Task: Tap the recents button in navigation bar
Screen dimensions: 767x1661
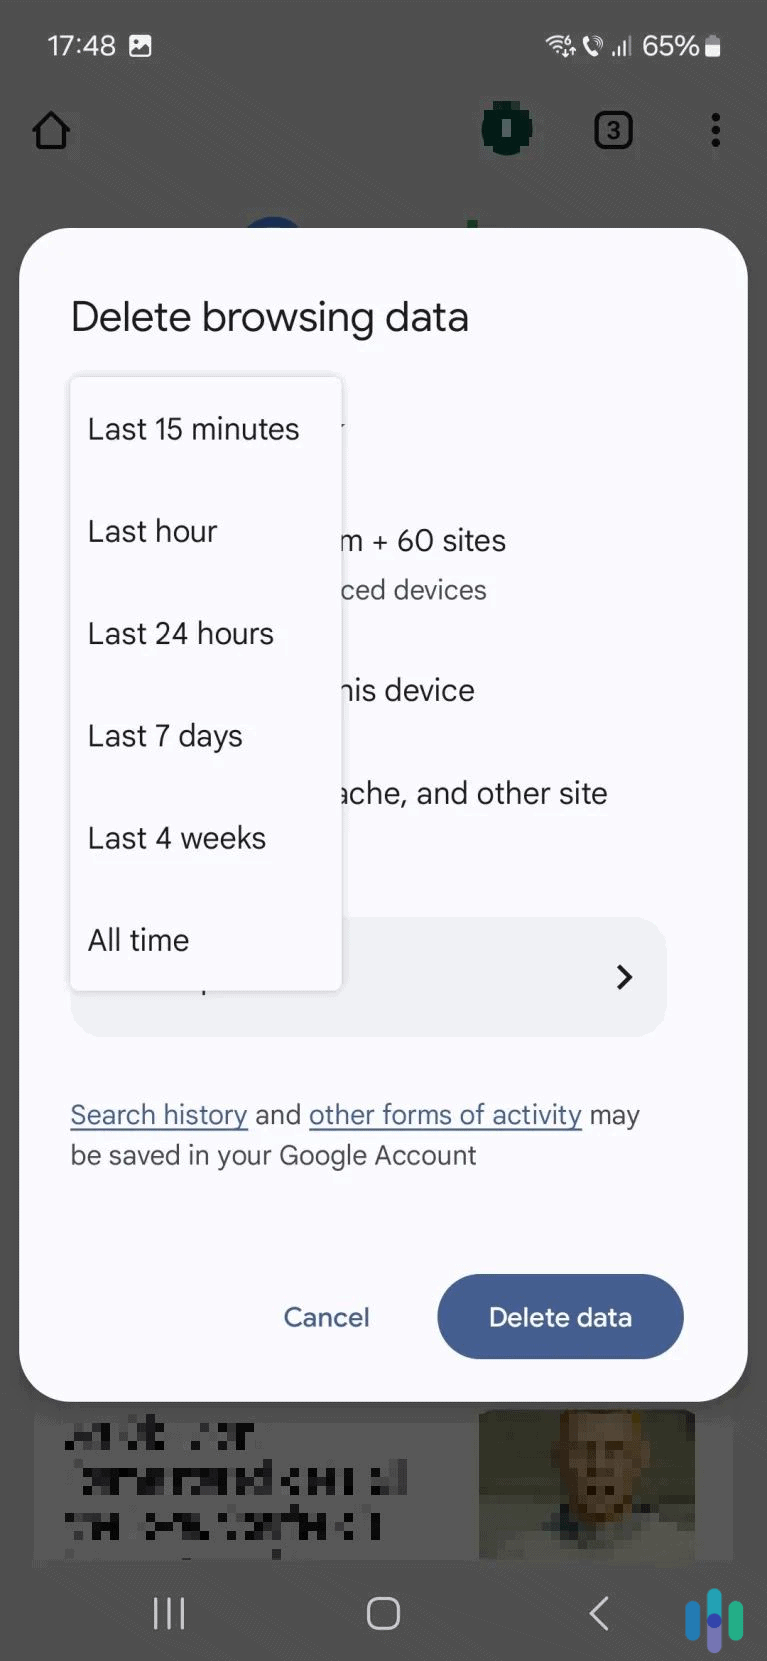Action: [169, 1612]
